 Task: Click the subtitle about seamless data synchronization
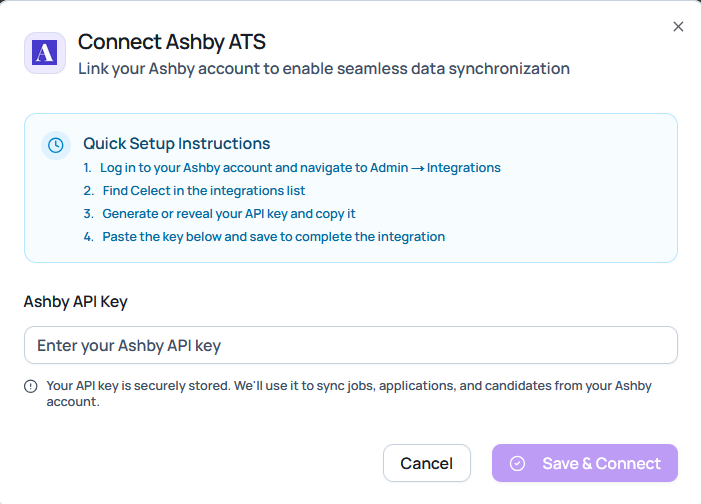pyautogui.click(x=324, y=69)
